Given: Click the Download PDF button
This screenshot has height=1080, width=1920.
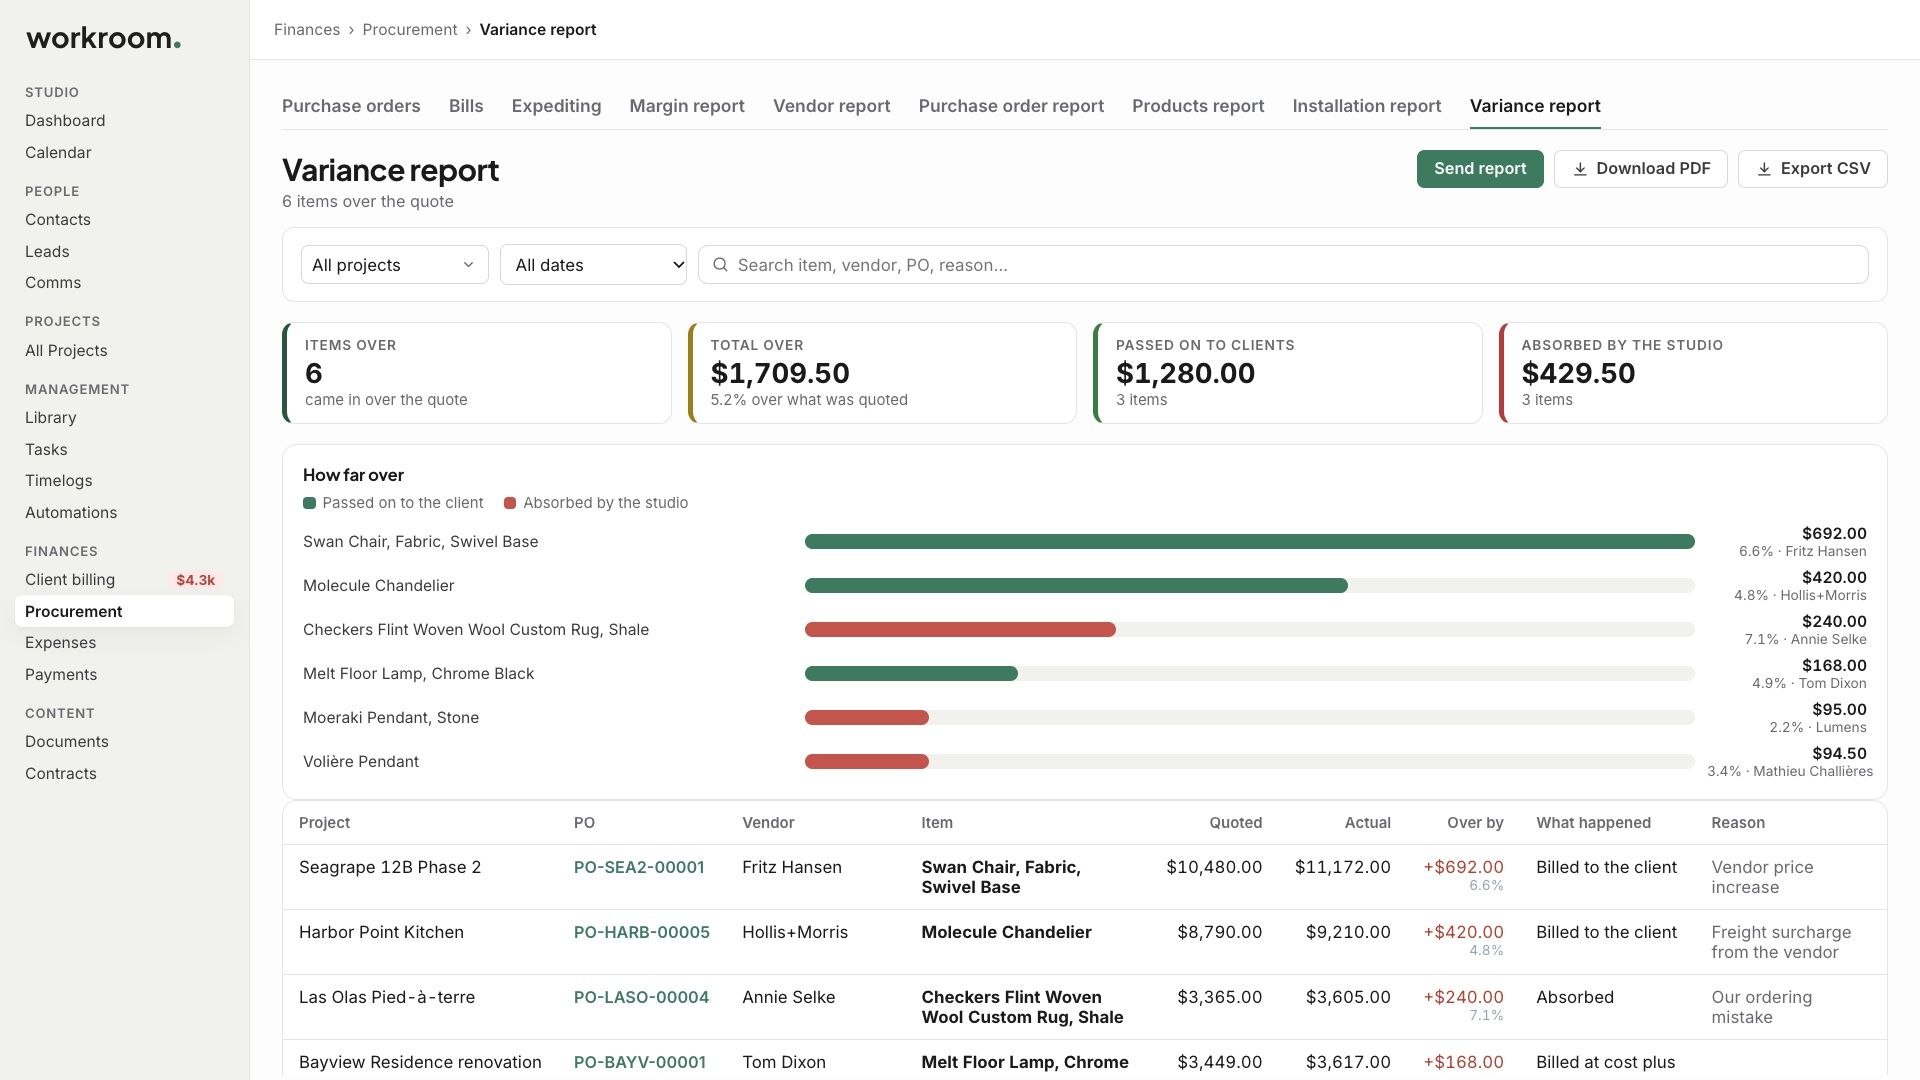Looking at the screenshot, I should click(x=1641, y=169).
